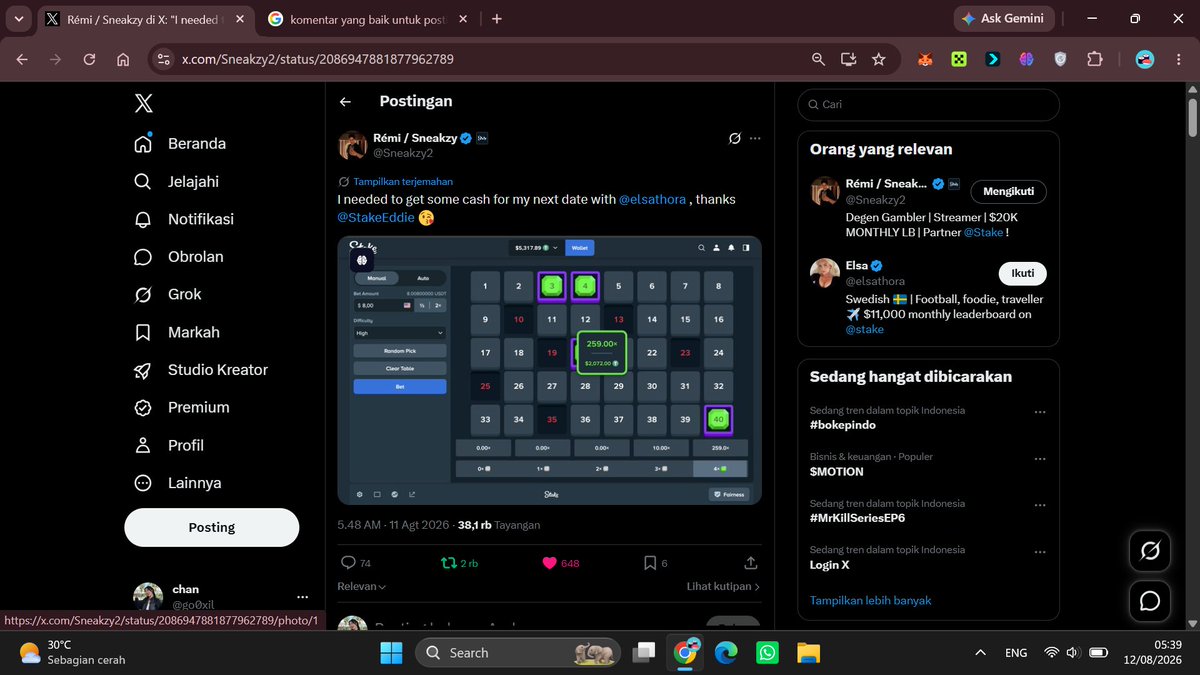Click Tampilkan terjemahan link
The width and height of the screenshot is (1200, 675).
tap(403, 182)
